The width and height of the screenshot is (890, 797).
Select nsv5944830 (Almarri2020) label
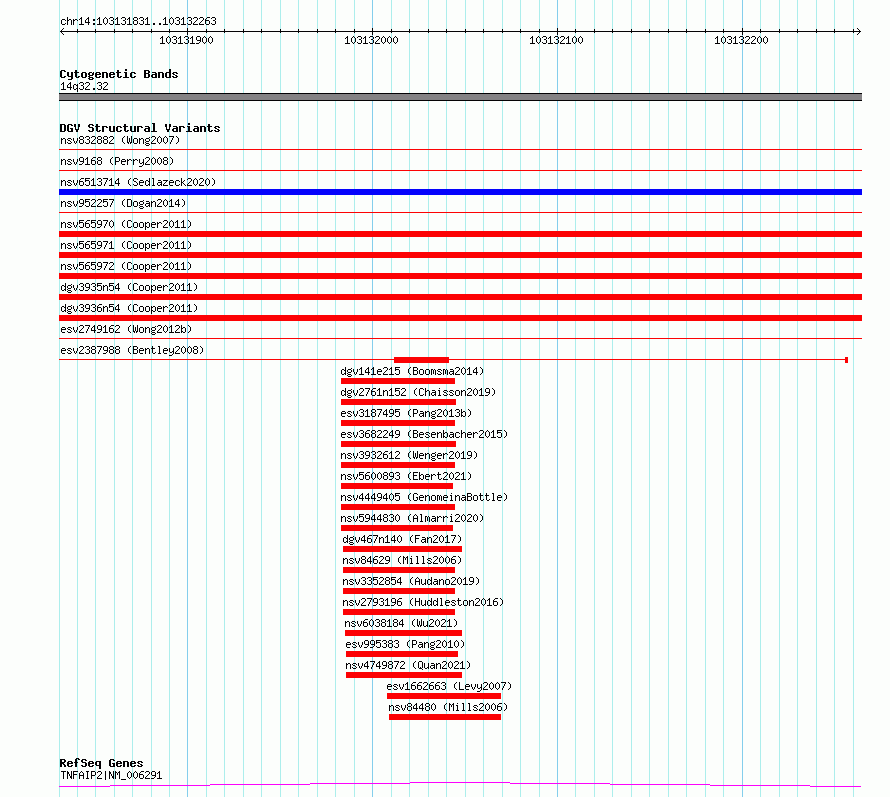tap(412, 518)
